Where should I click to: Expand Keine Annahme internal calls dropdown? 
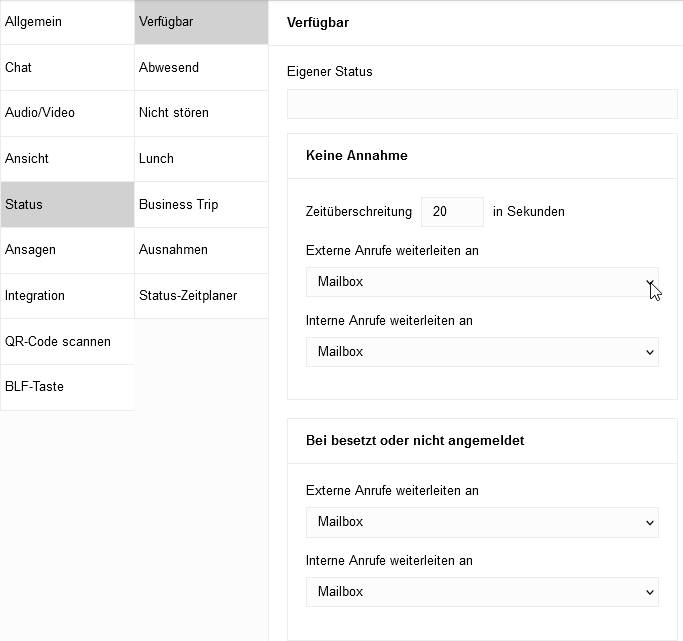(482, 352)
